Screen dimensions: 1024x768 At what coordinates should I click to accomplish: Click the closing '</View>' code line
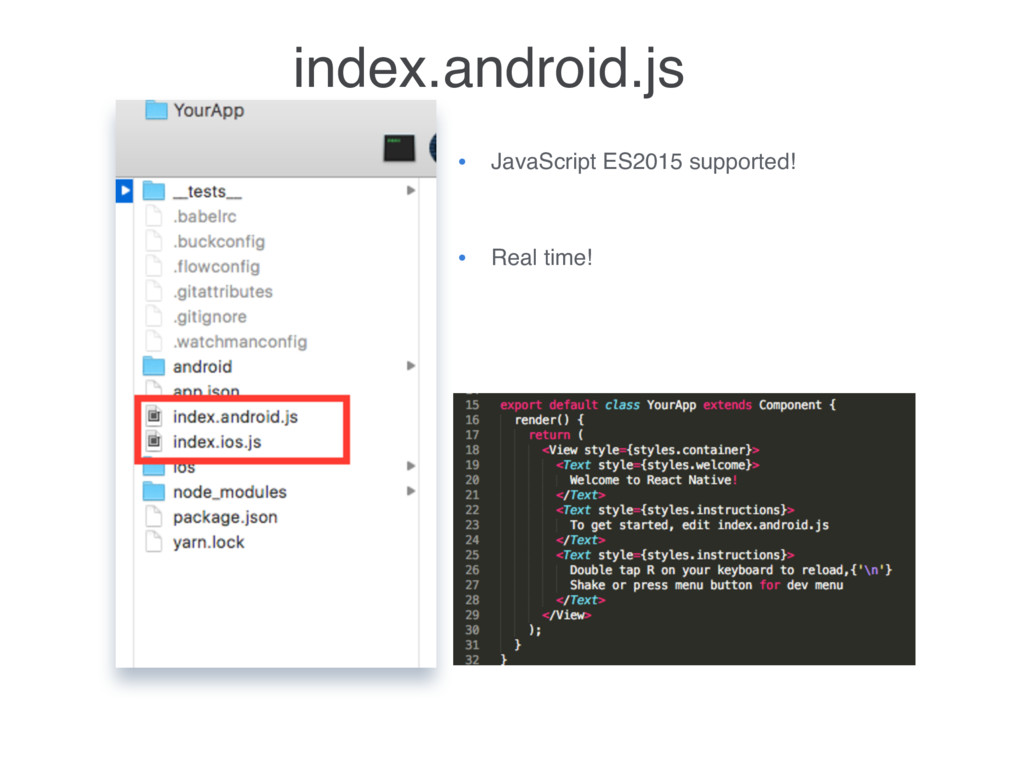coord(566,615)
